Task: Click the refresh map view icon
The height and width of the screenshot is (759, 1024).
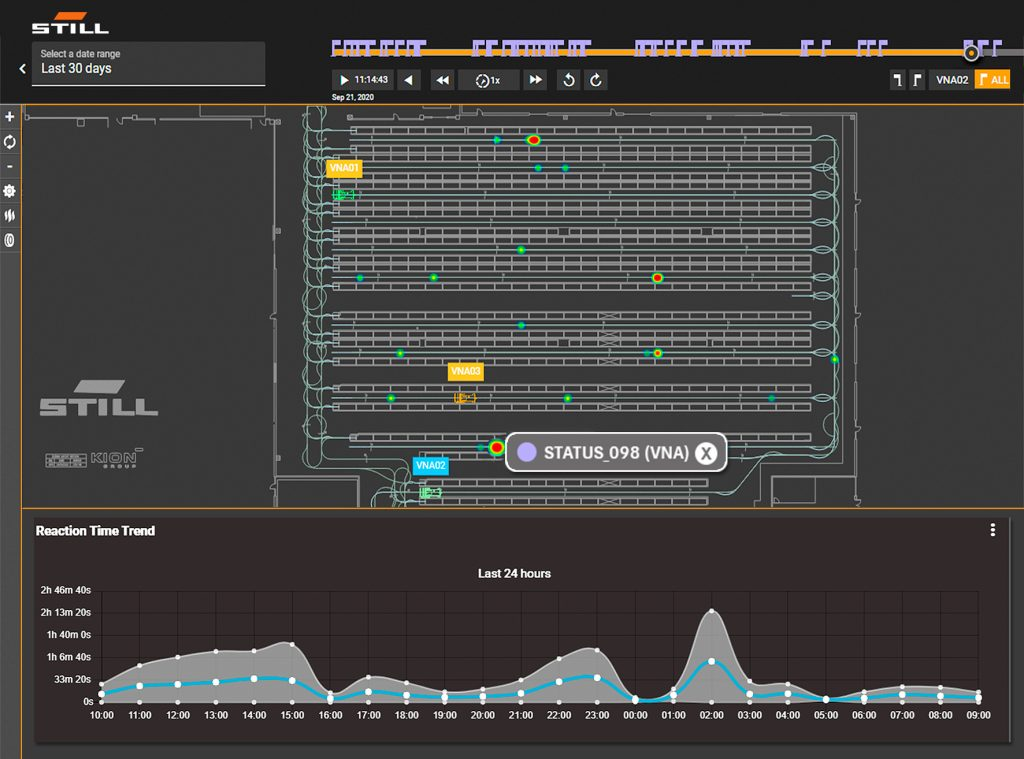Action: (10, 142)
